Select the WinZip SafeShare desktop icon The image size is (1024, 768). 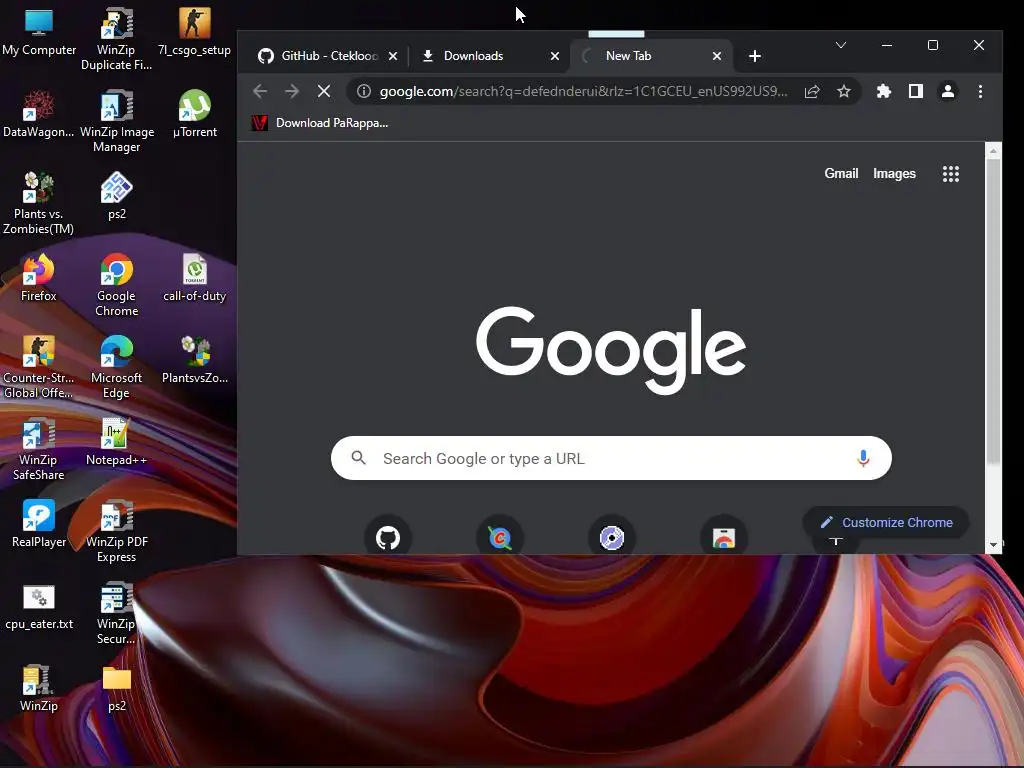pyautogui.click(x=39, y=449)
